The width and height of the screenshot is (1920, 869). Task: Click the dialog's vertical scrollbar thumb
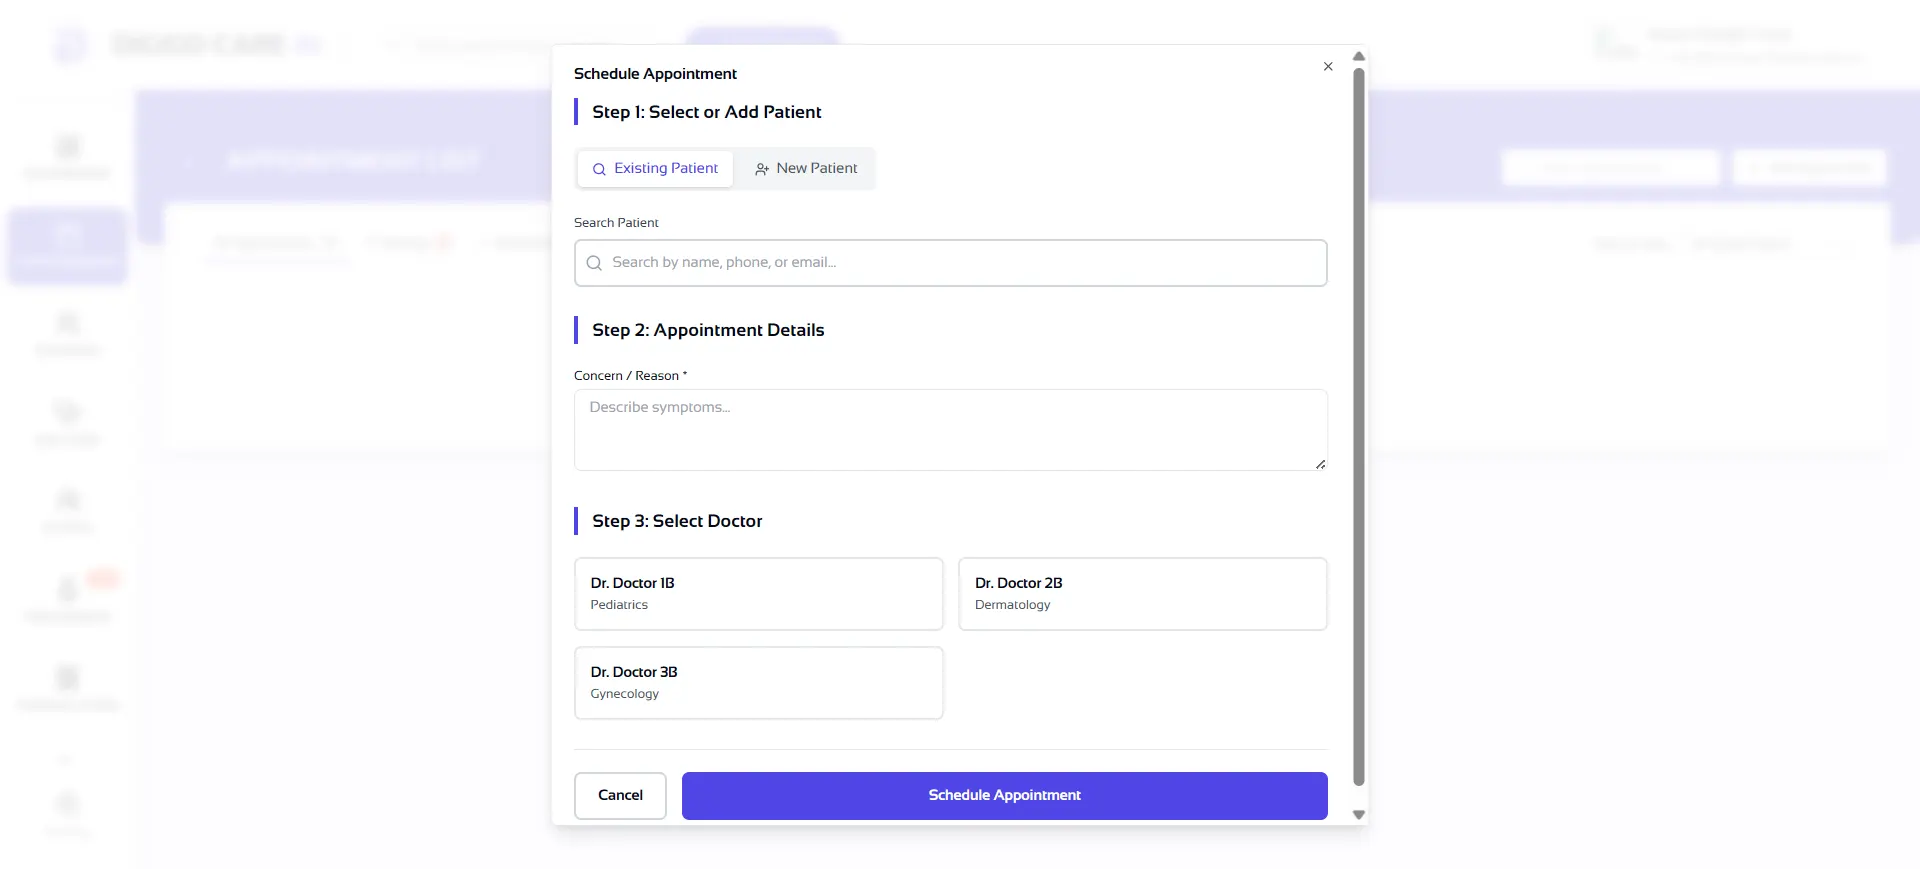pos(1358,425)
